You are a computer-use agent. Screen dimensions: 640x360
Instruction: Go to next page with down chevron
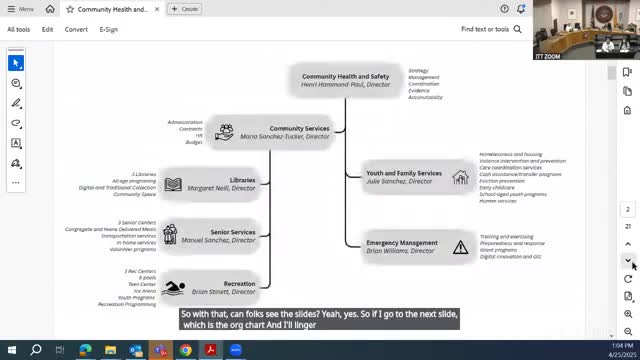(x=628, y=260)
